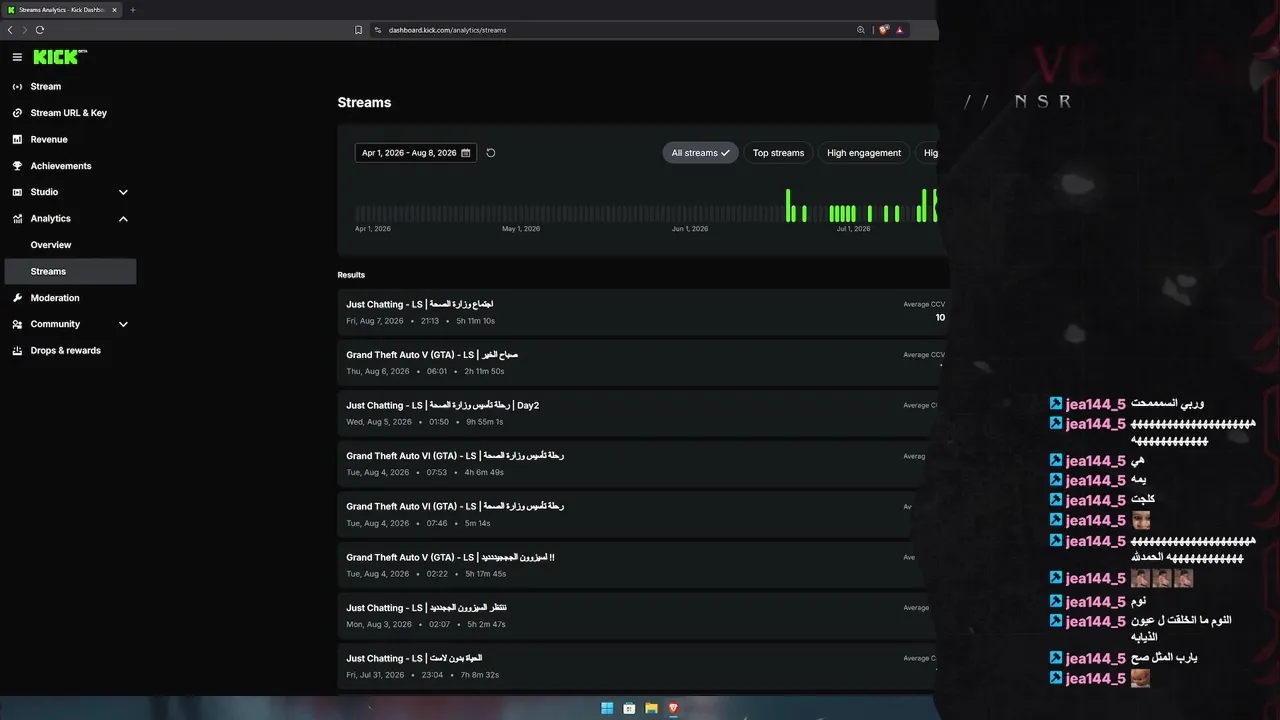Click the Moderation gavel icon
This screenshot has width=1280, height=720.
tap(17, 298)
